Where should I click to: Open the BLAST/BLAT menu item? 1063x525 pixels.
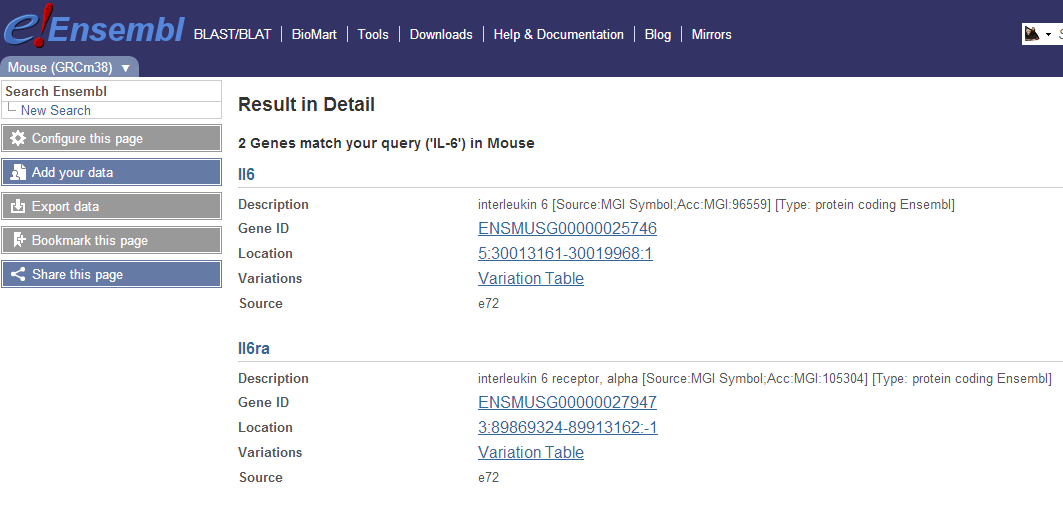(x=232, y=34)
